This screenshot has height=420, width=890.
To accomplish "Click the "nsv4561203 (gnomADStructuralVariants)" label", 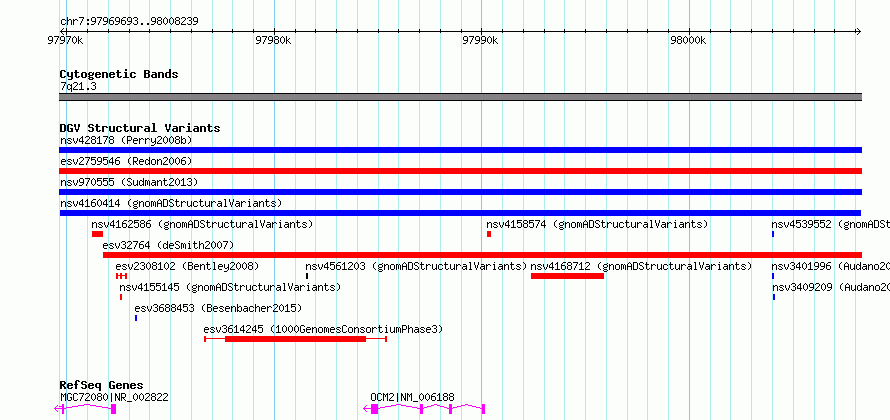I will pyautogui.click(x=416, y=266).
